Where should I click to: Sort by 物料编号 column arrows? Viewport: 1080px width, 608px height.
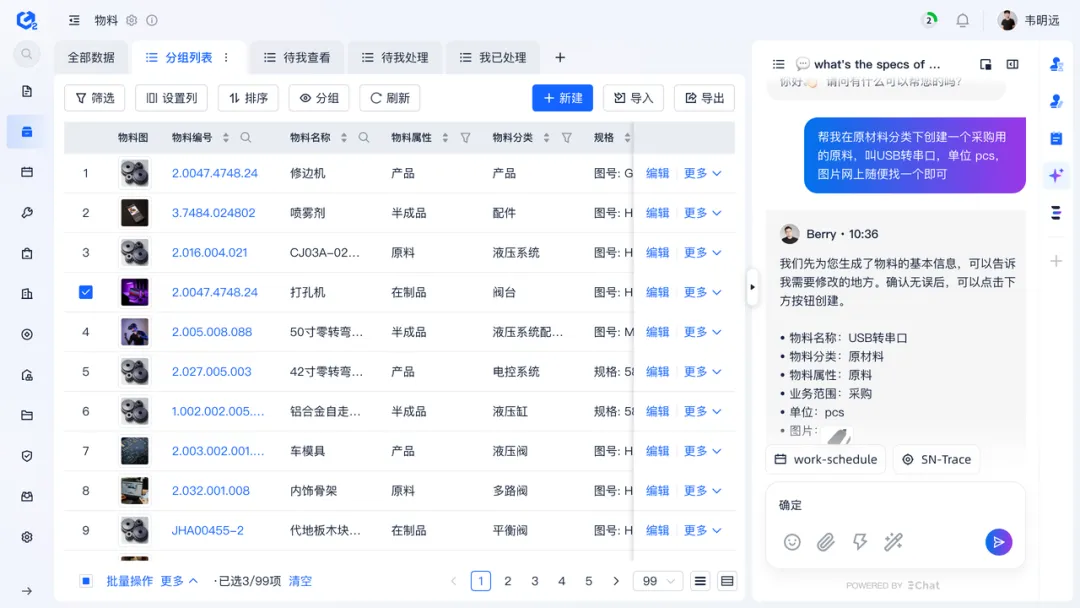coord(225,138)
